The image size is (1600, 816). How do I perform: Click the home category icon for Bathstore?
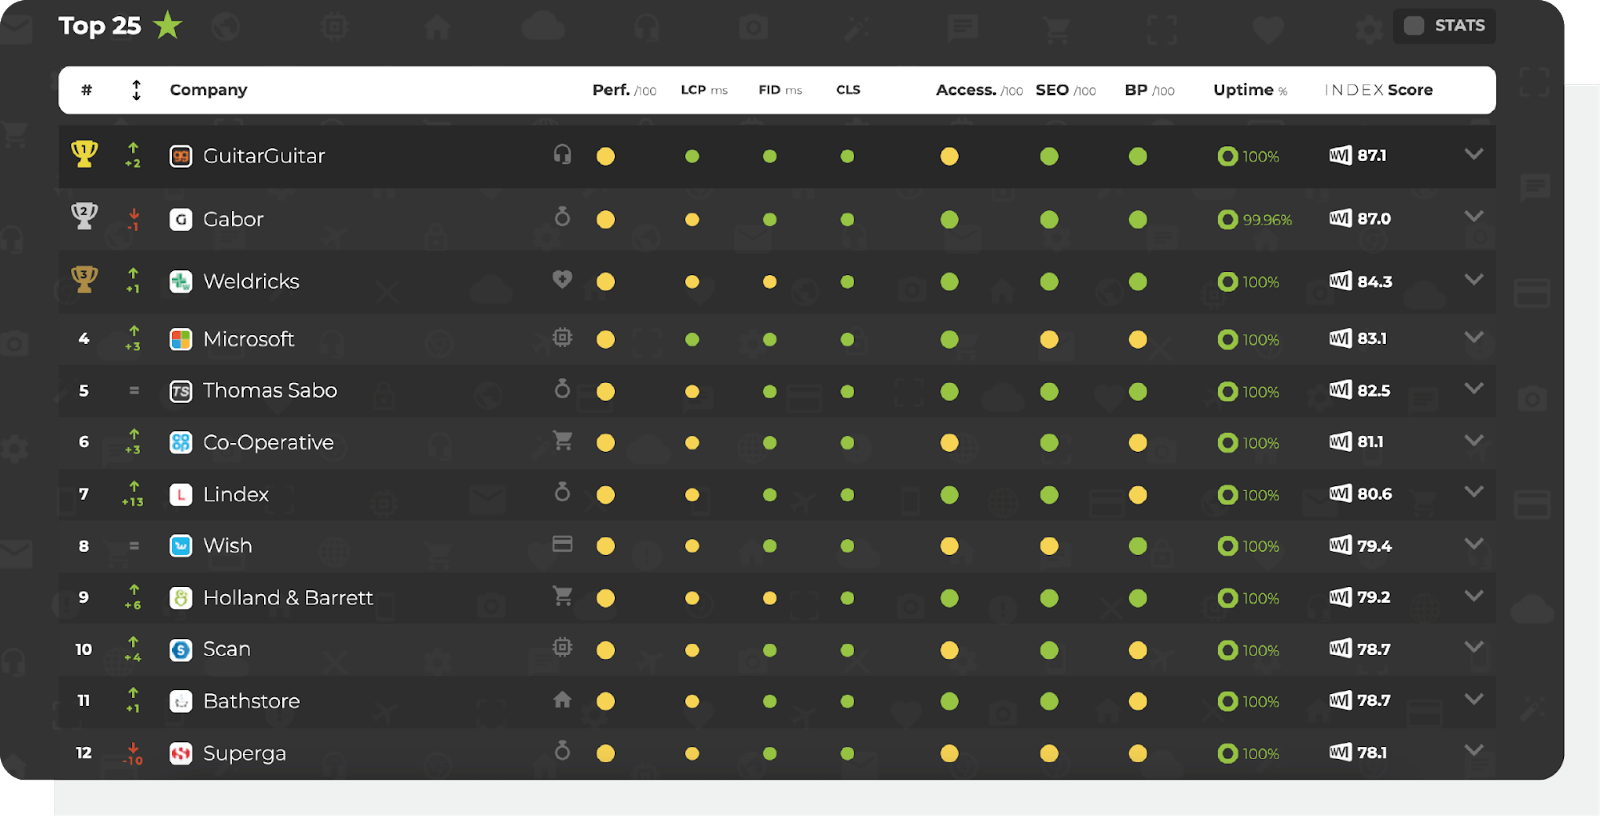pyautogui.click(x=563, y=700)
